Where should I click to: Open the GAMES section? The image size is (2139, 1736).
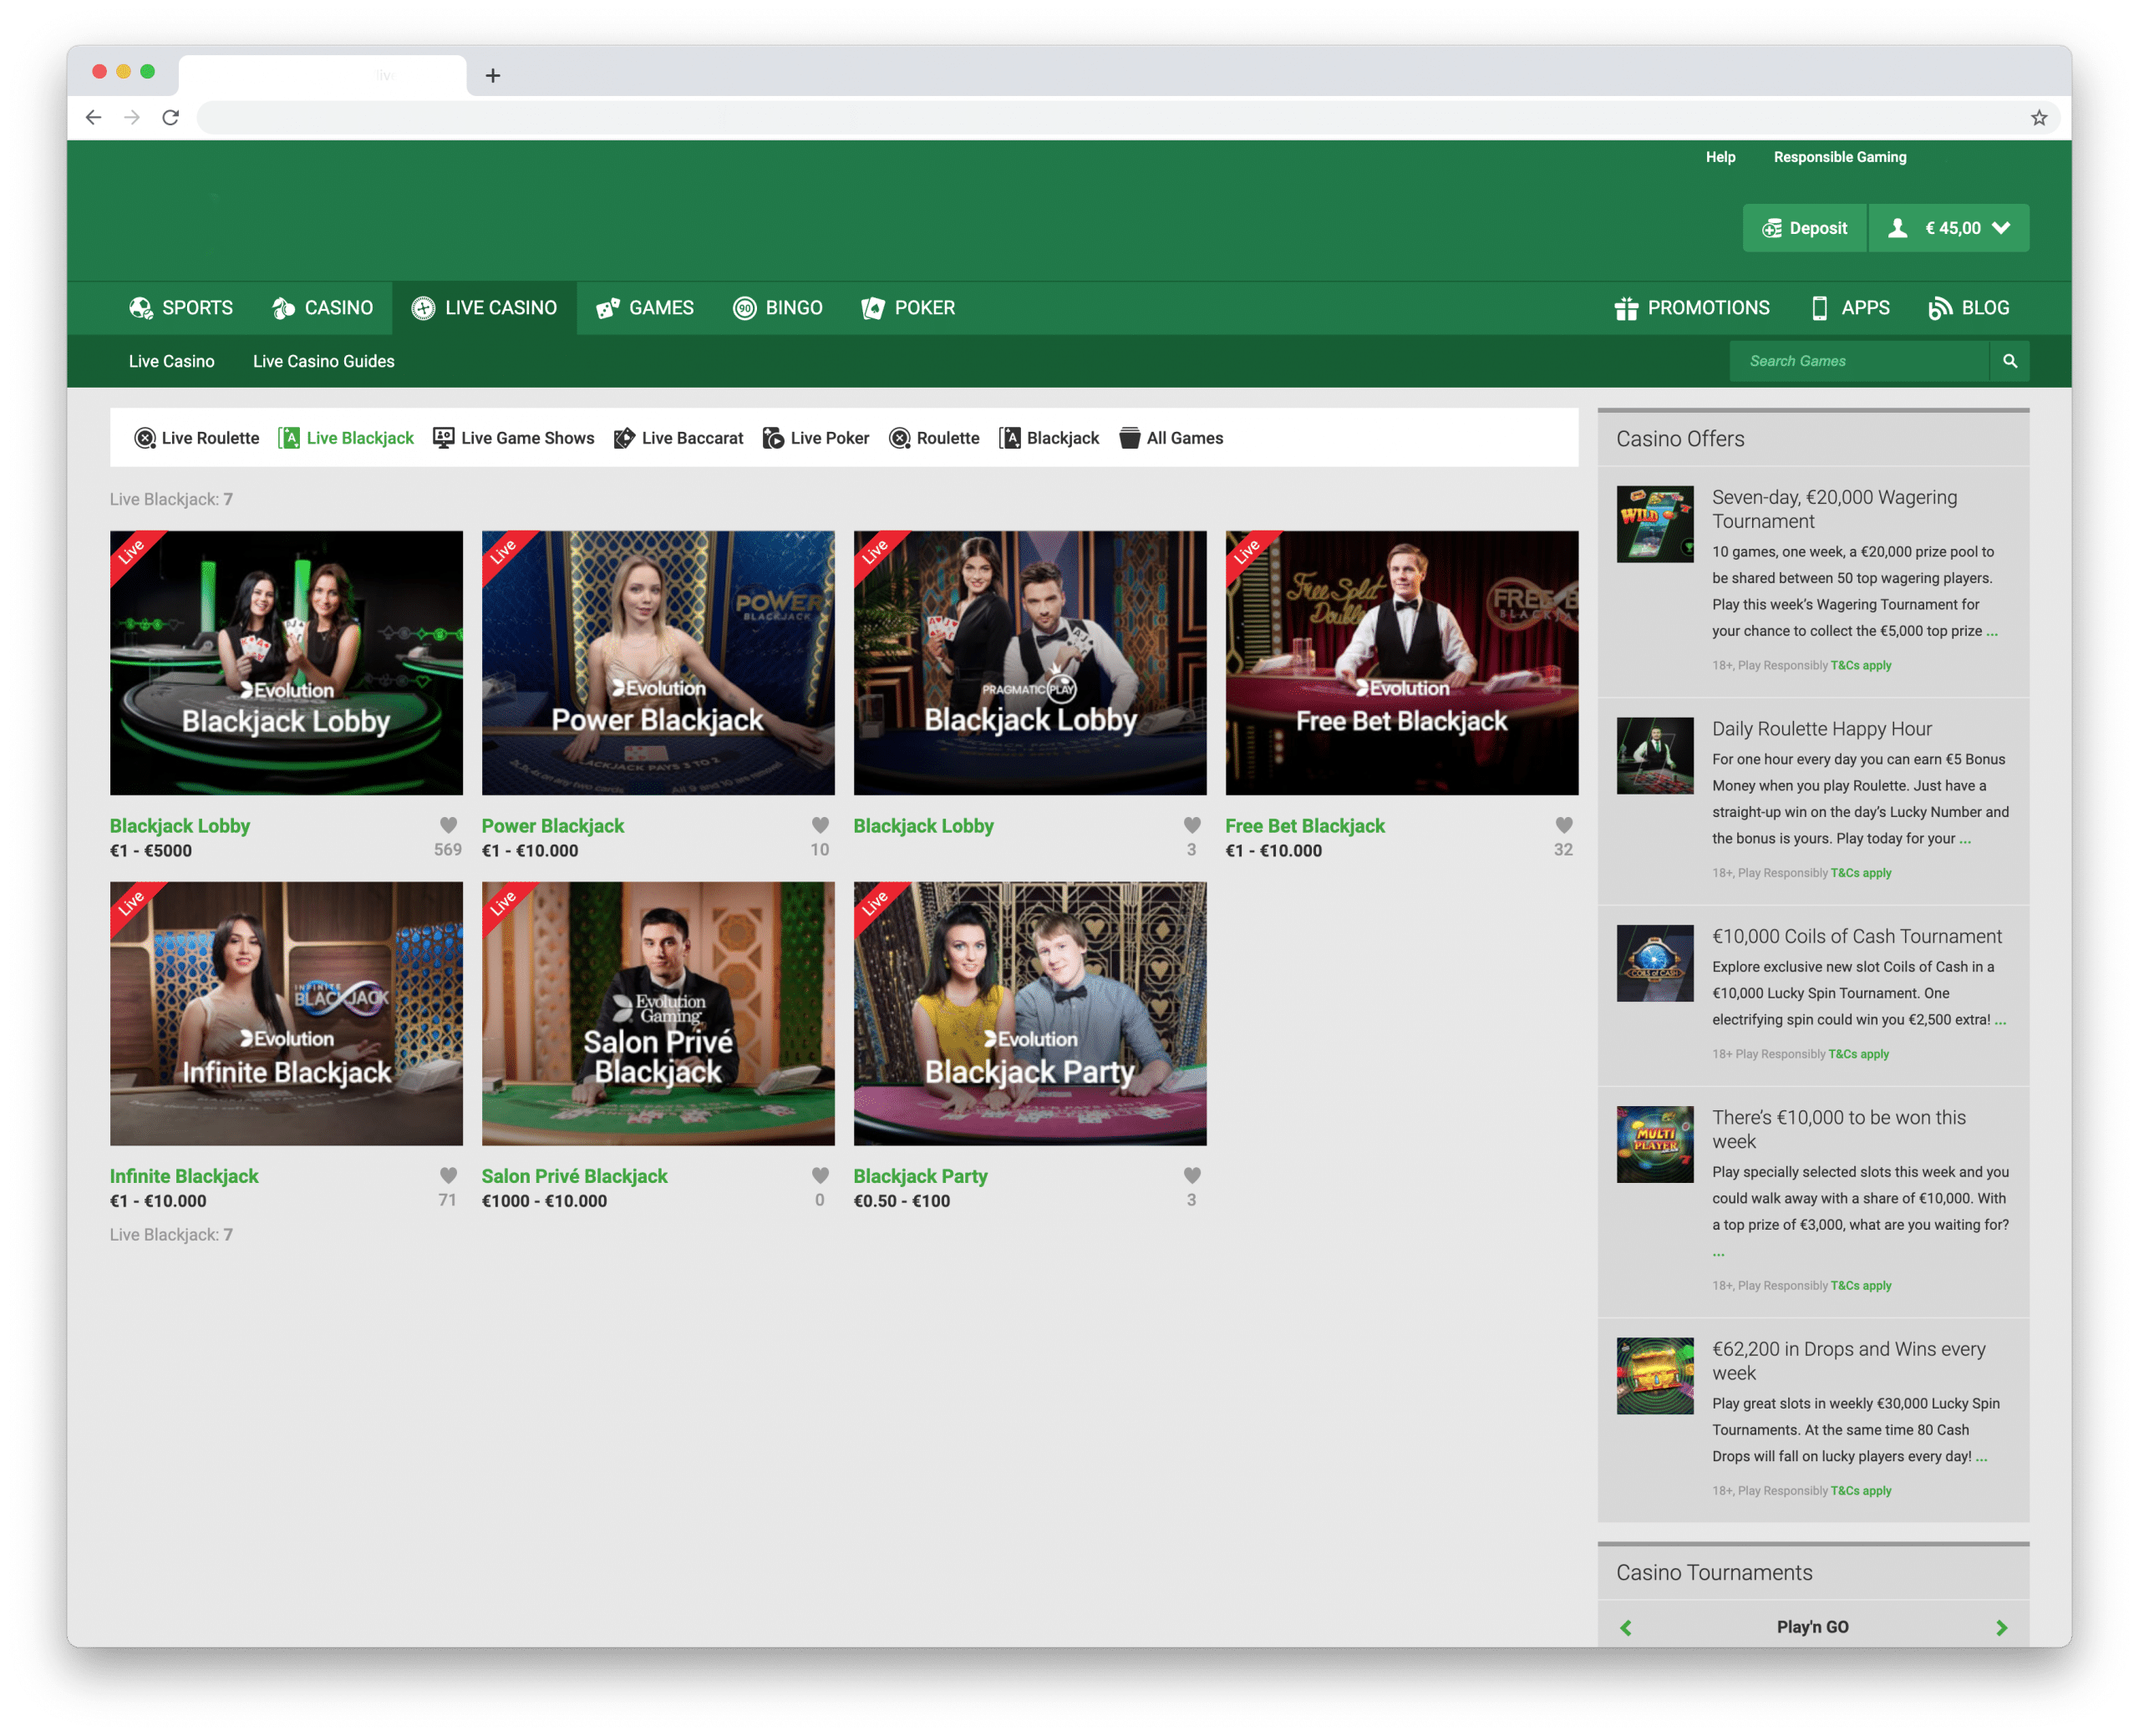[644, 308]
